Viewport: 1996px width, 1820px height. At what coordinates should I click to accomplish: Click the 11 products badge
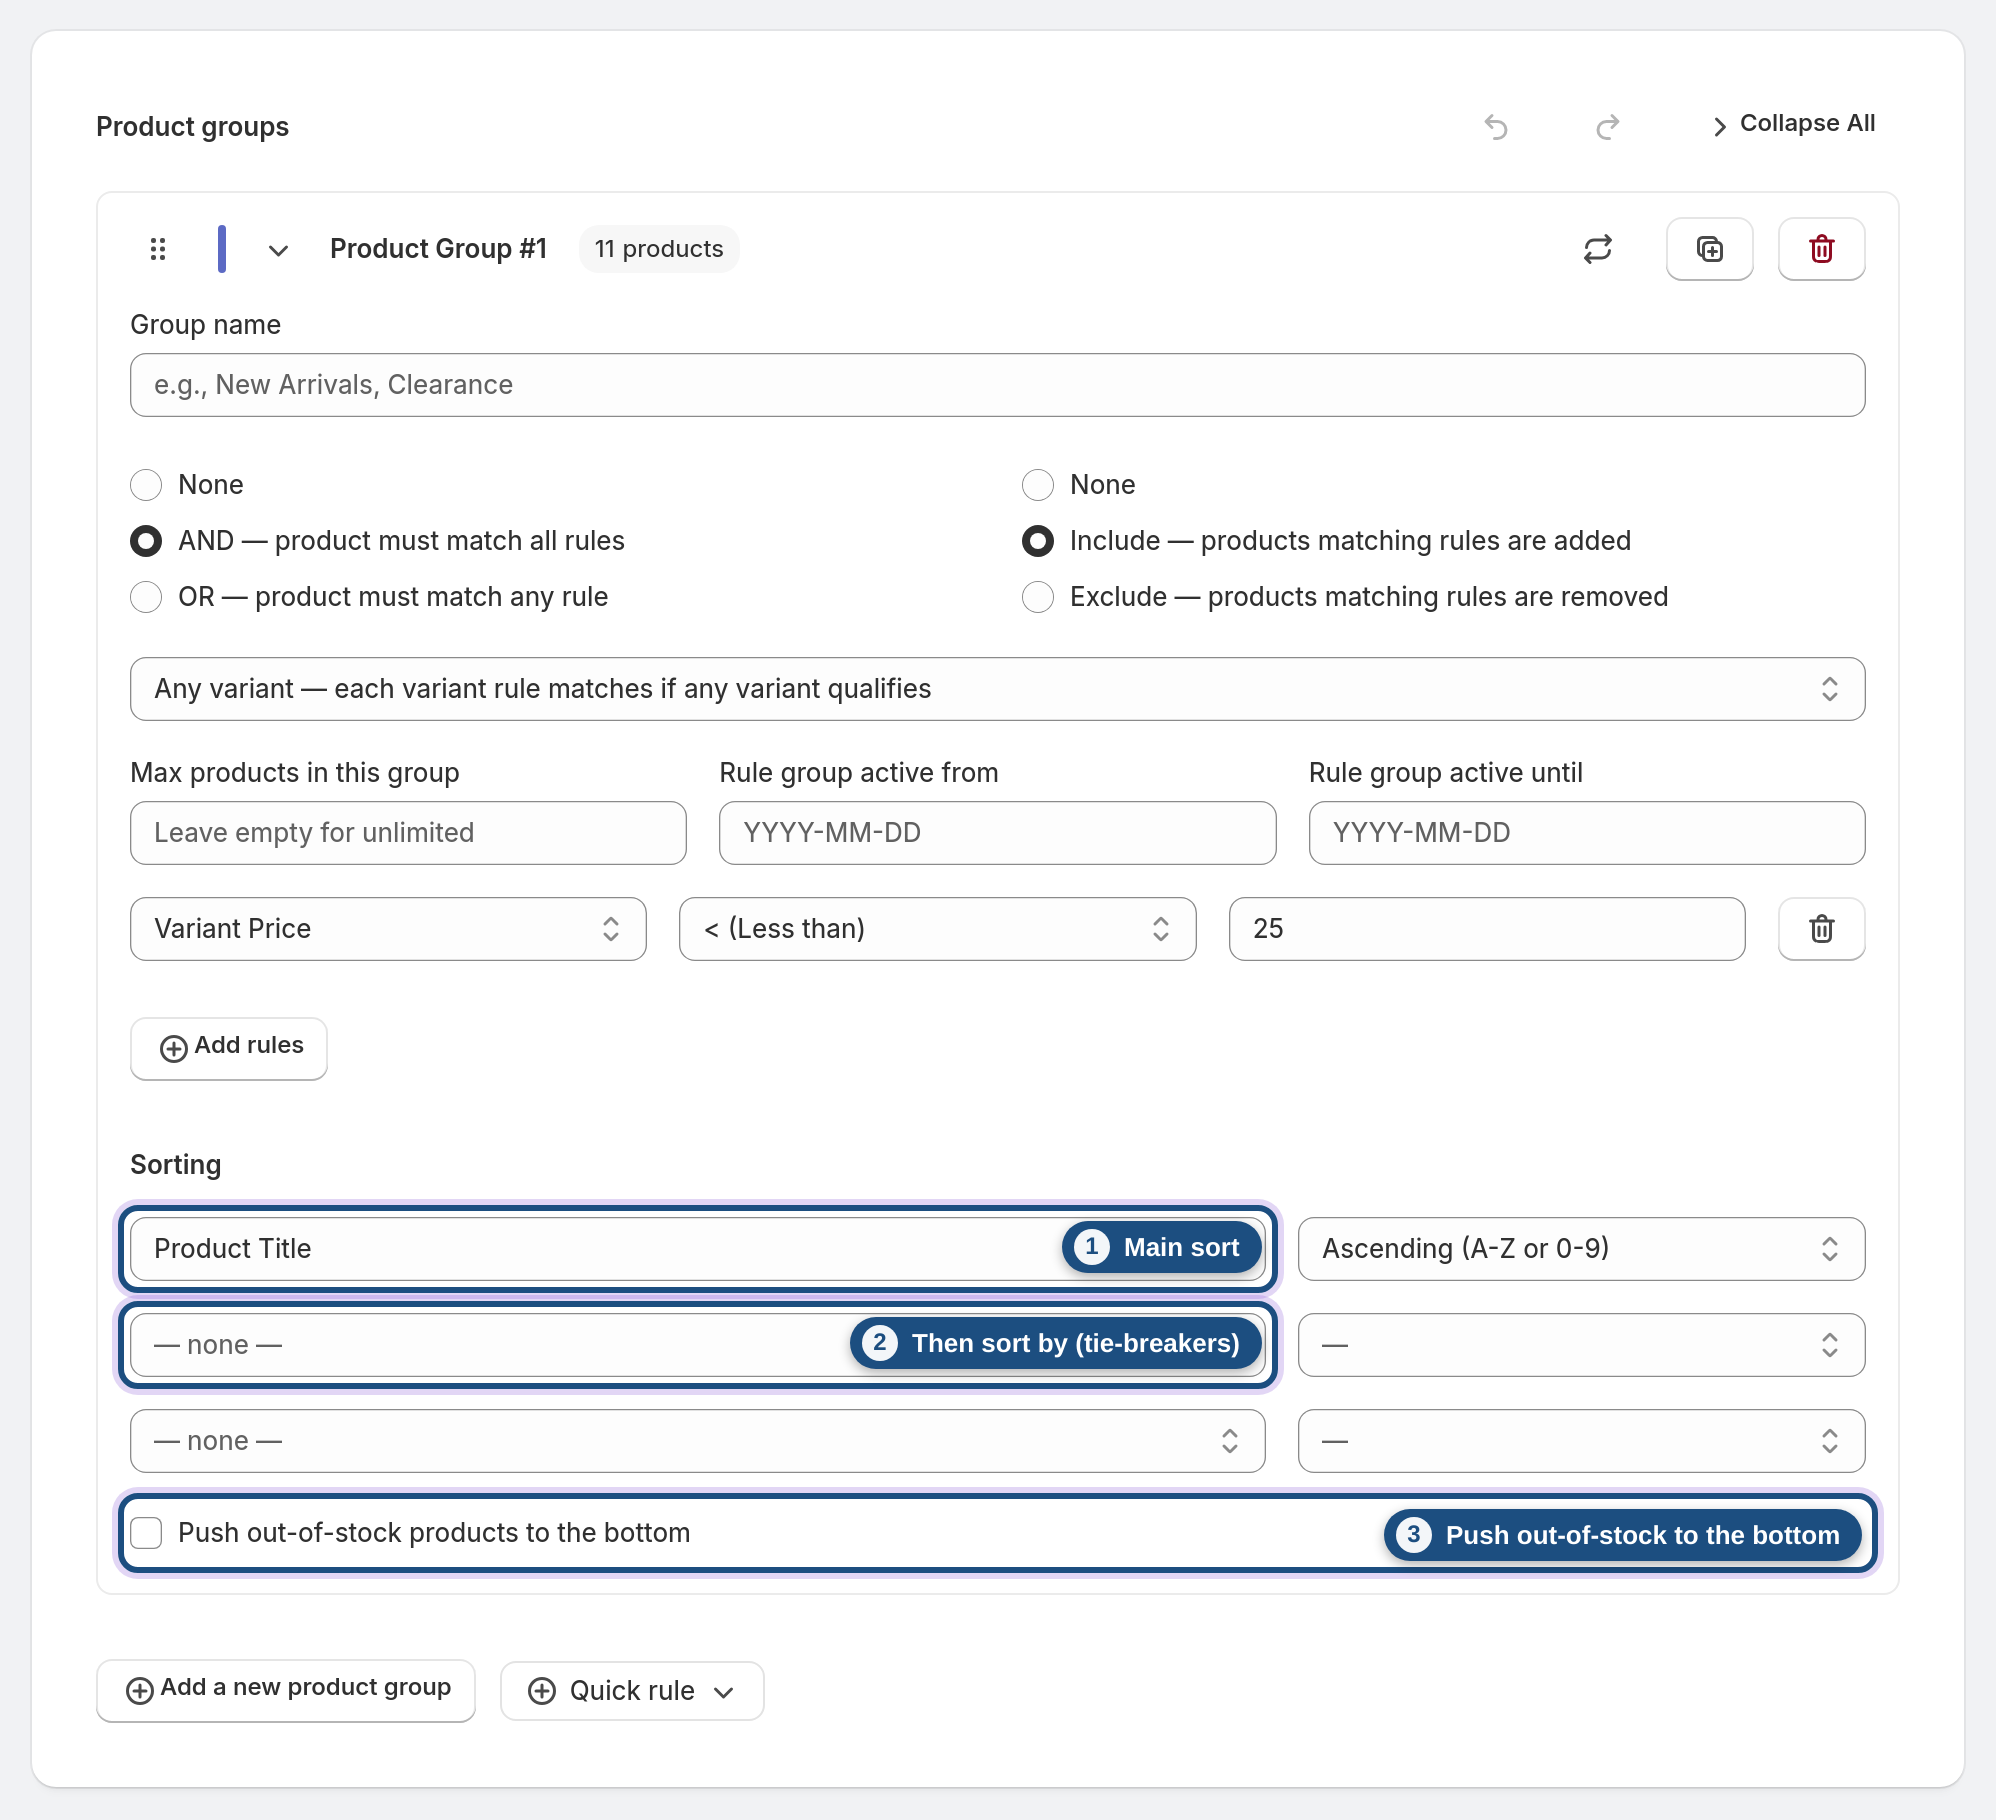tap(659, 249)
